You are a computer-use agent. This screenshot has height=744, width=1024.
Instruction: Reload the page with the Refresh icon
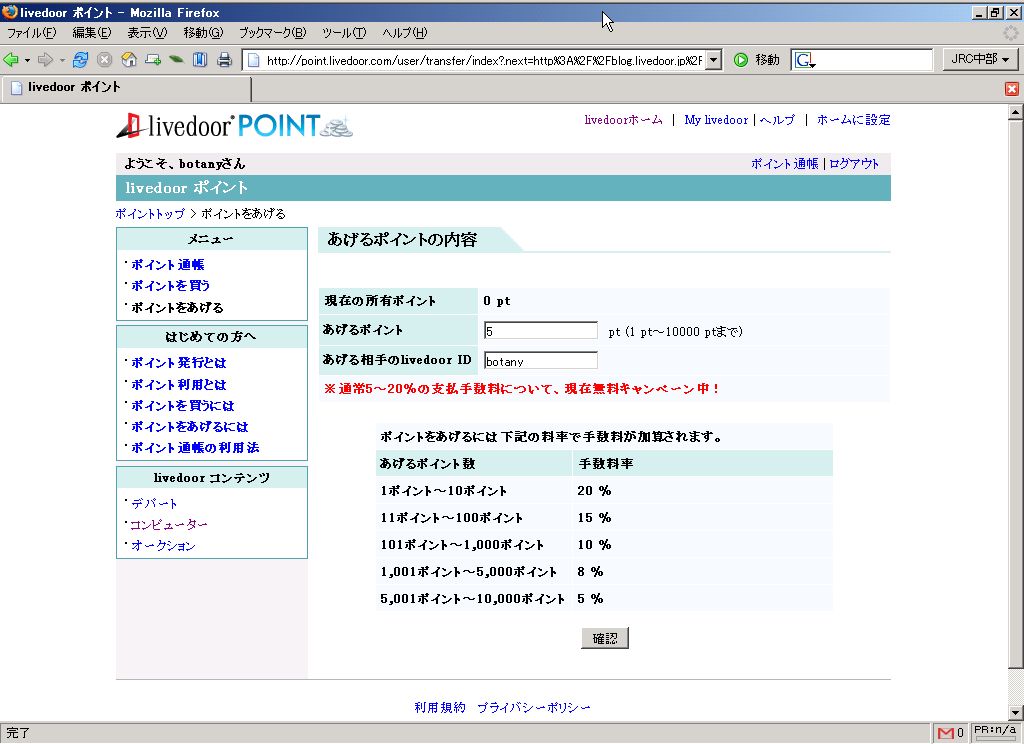point(80,60)
